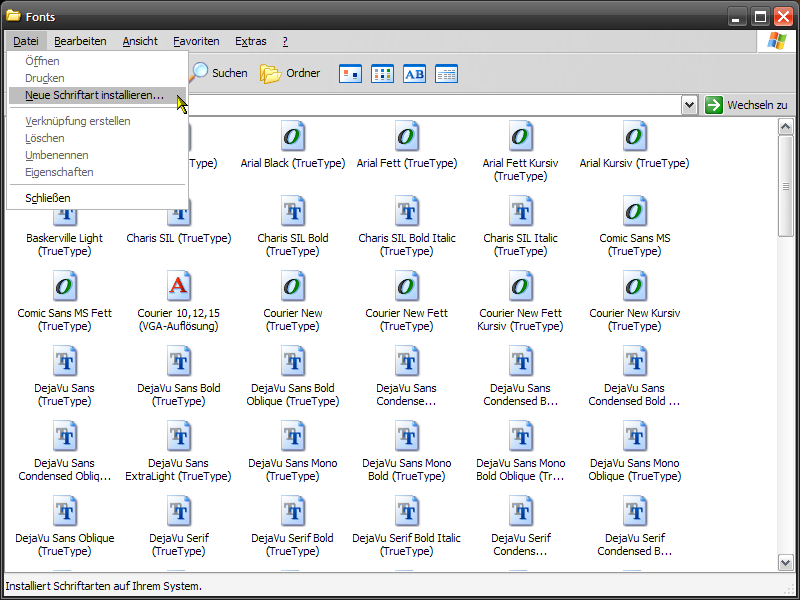Viewport: 800px width, 600px height.
Task: Click the Ordner folders toolbar button
Action: [x=290, y=73]
